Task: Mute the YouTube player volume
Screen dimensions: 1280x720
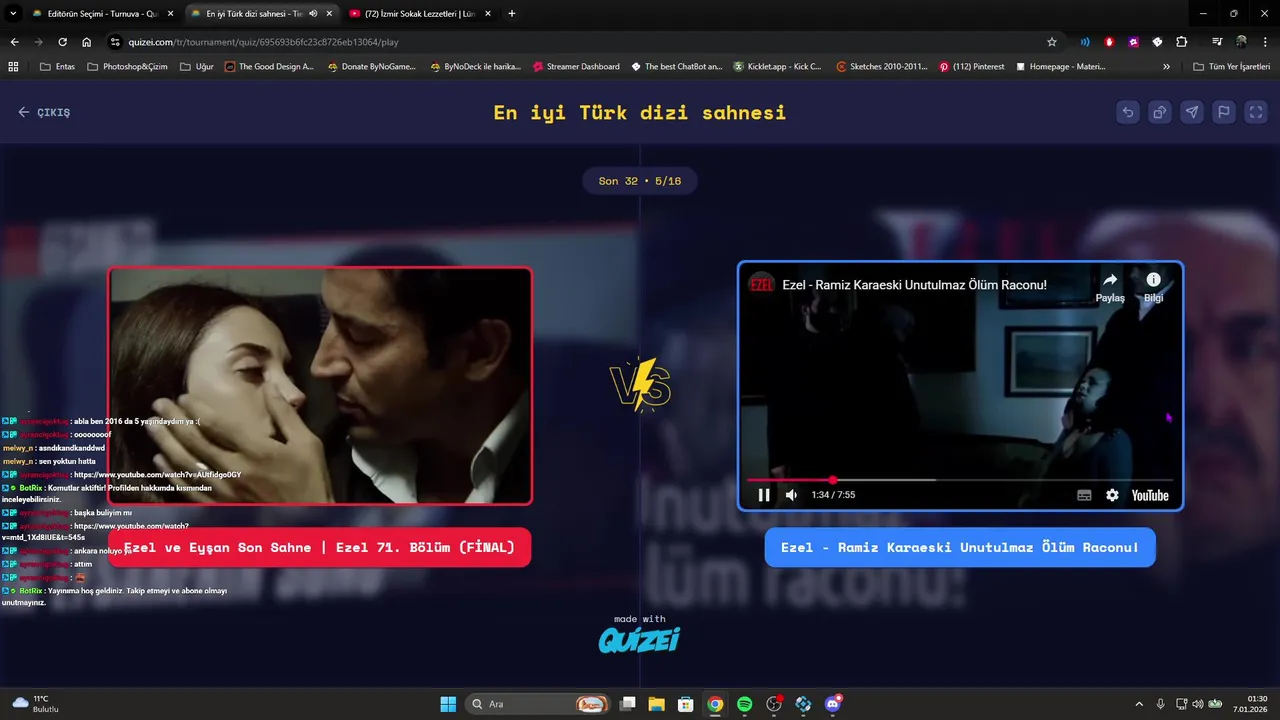Action: [791, 495]
